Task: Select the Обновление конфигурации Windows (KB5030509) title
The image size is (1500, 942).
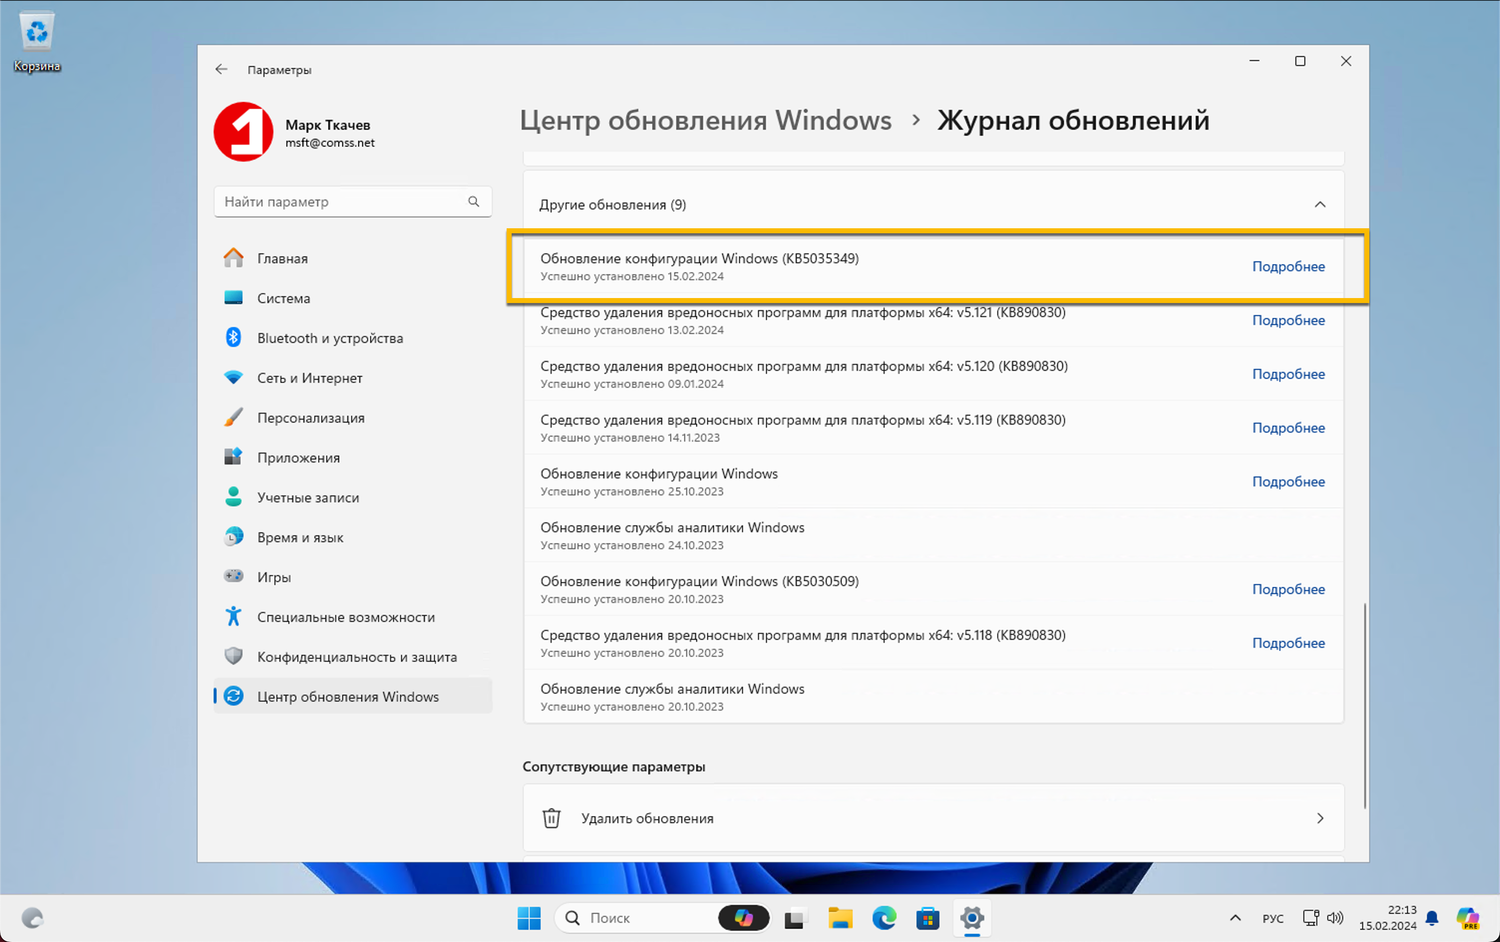Action: [x=700, y=582]
